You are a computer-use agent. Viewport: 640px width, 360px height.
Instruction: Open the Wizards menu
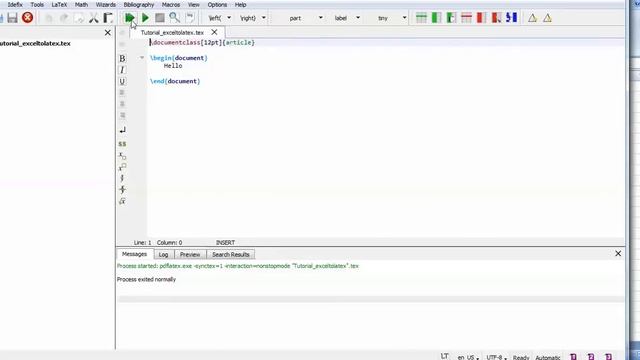coord(105,4)
